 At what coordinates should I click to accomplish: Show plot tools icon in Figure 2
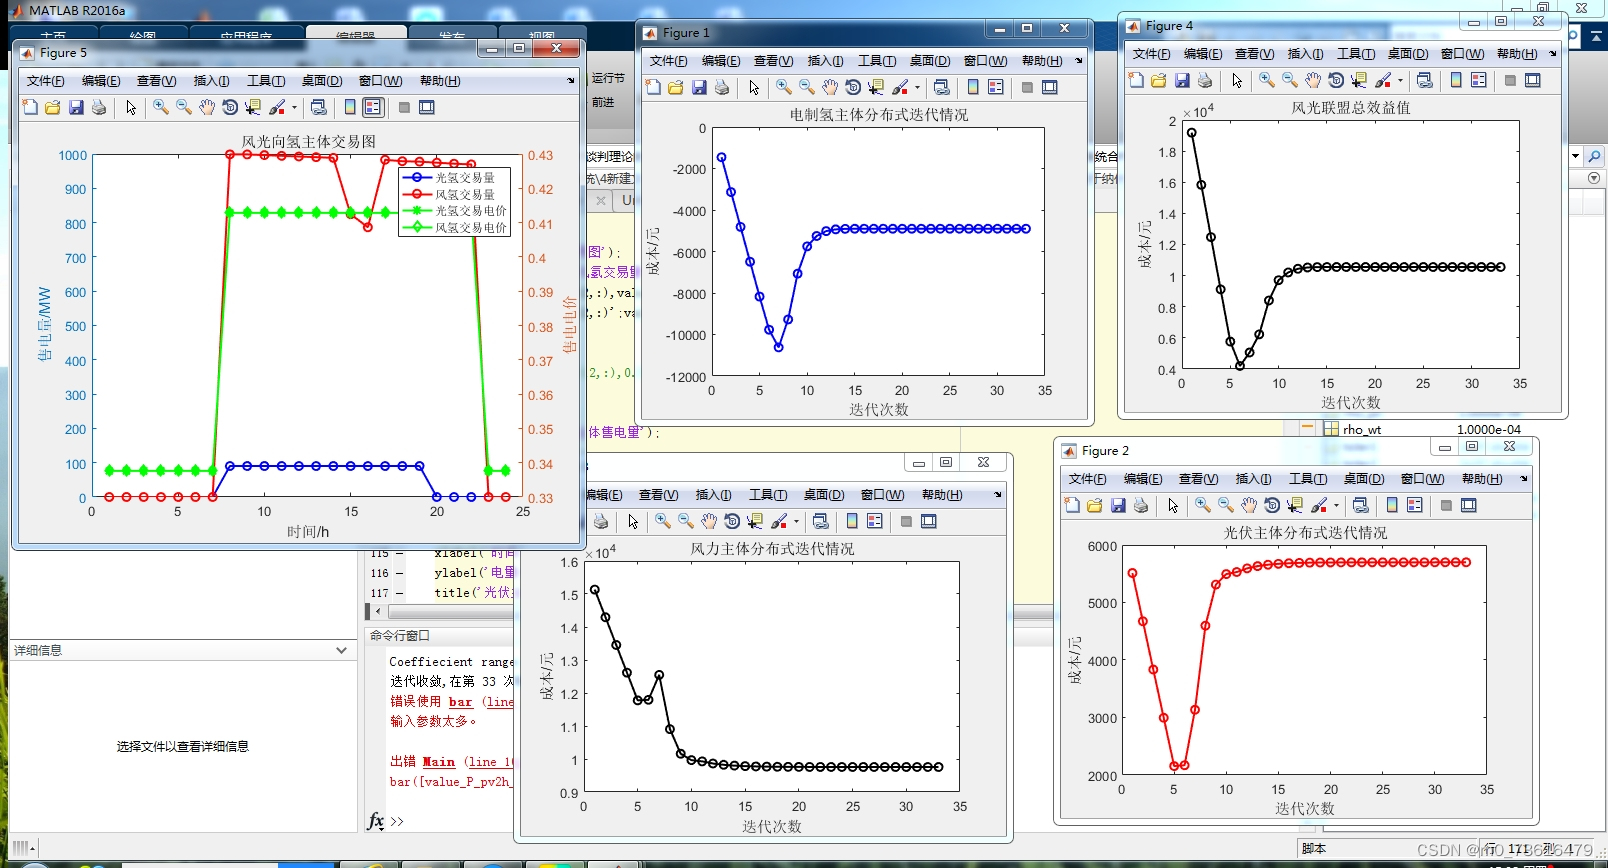tap(1469, 505)
